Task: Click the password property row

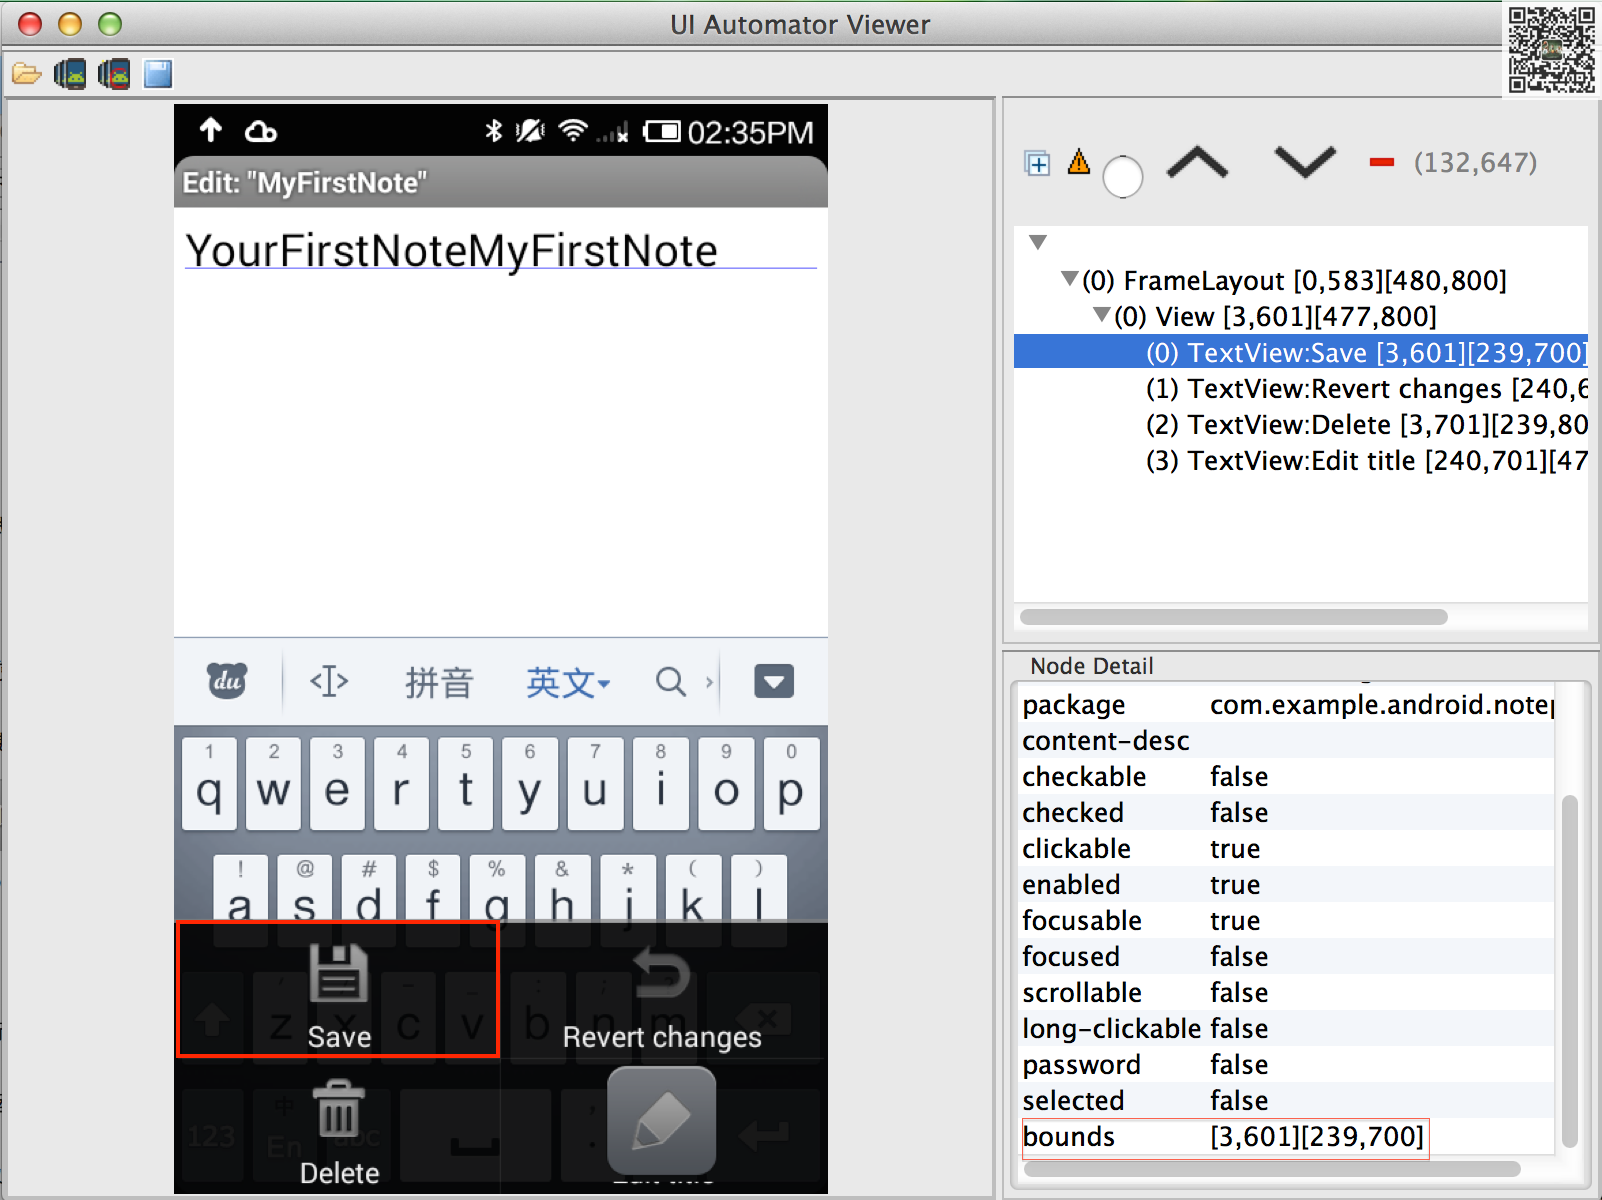Action: [x=1287, y=1065]
